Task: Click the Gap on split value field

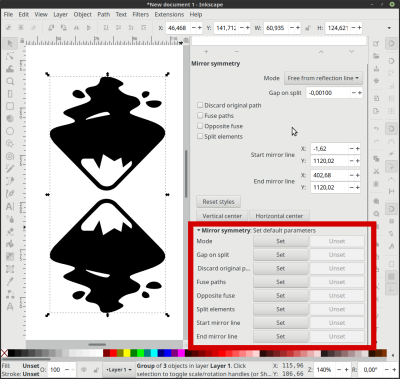Action: (328, 93)
